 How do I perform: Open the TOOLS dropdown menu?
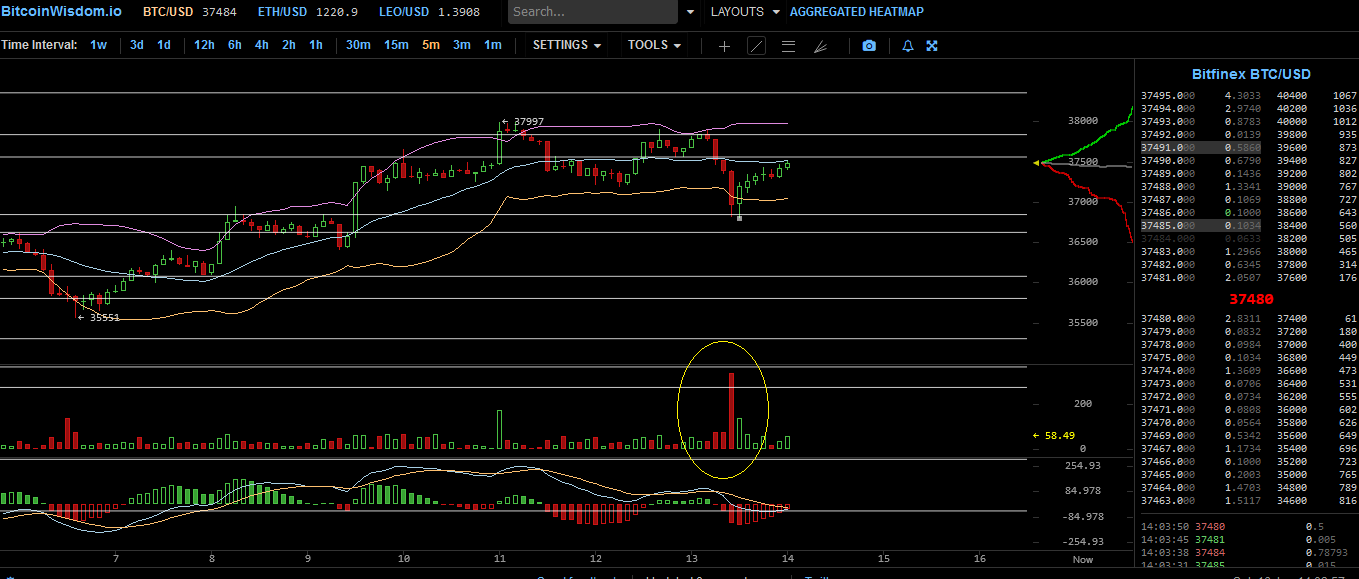[654, 45]
